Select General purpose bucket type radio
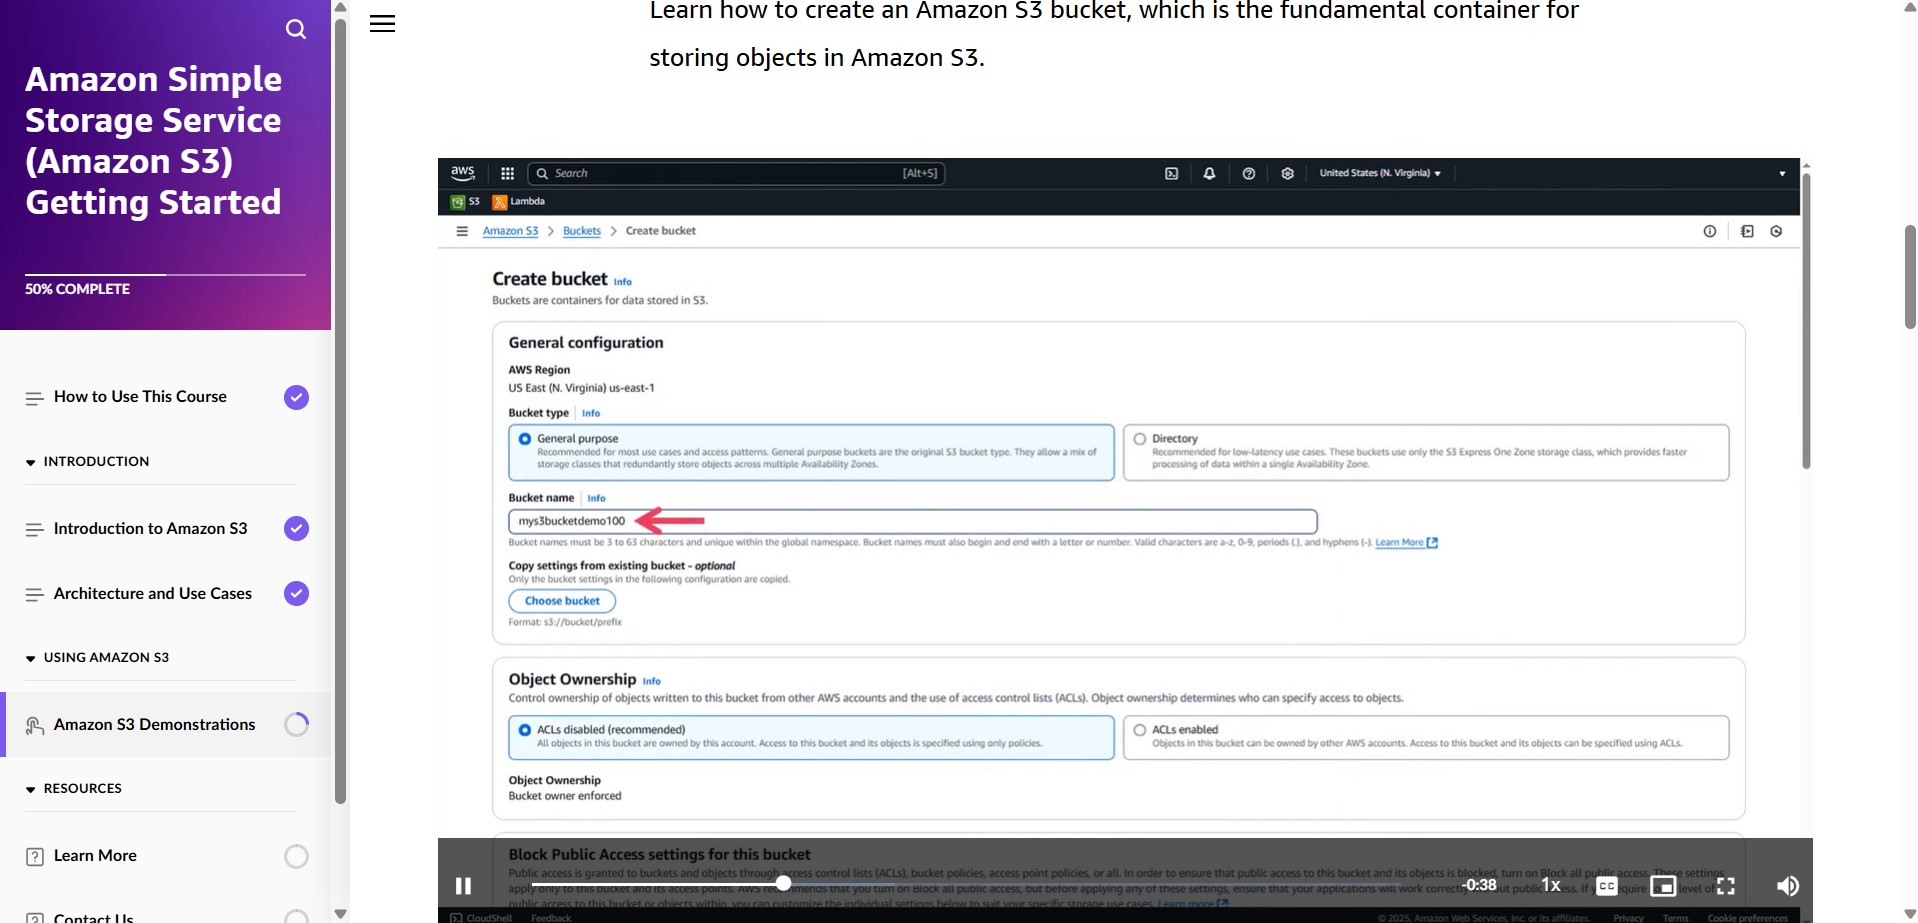 pyautogui.click(x=525, y=439)
